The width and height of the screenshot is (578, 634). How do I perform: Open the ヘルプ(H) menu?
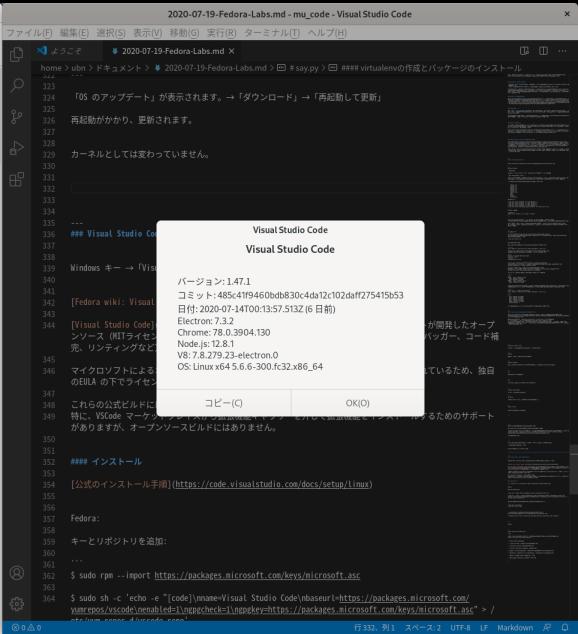tap(327, 33)
